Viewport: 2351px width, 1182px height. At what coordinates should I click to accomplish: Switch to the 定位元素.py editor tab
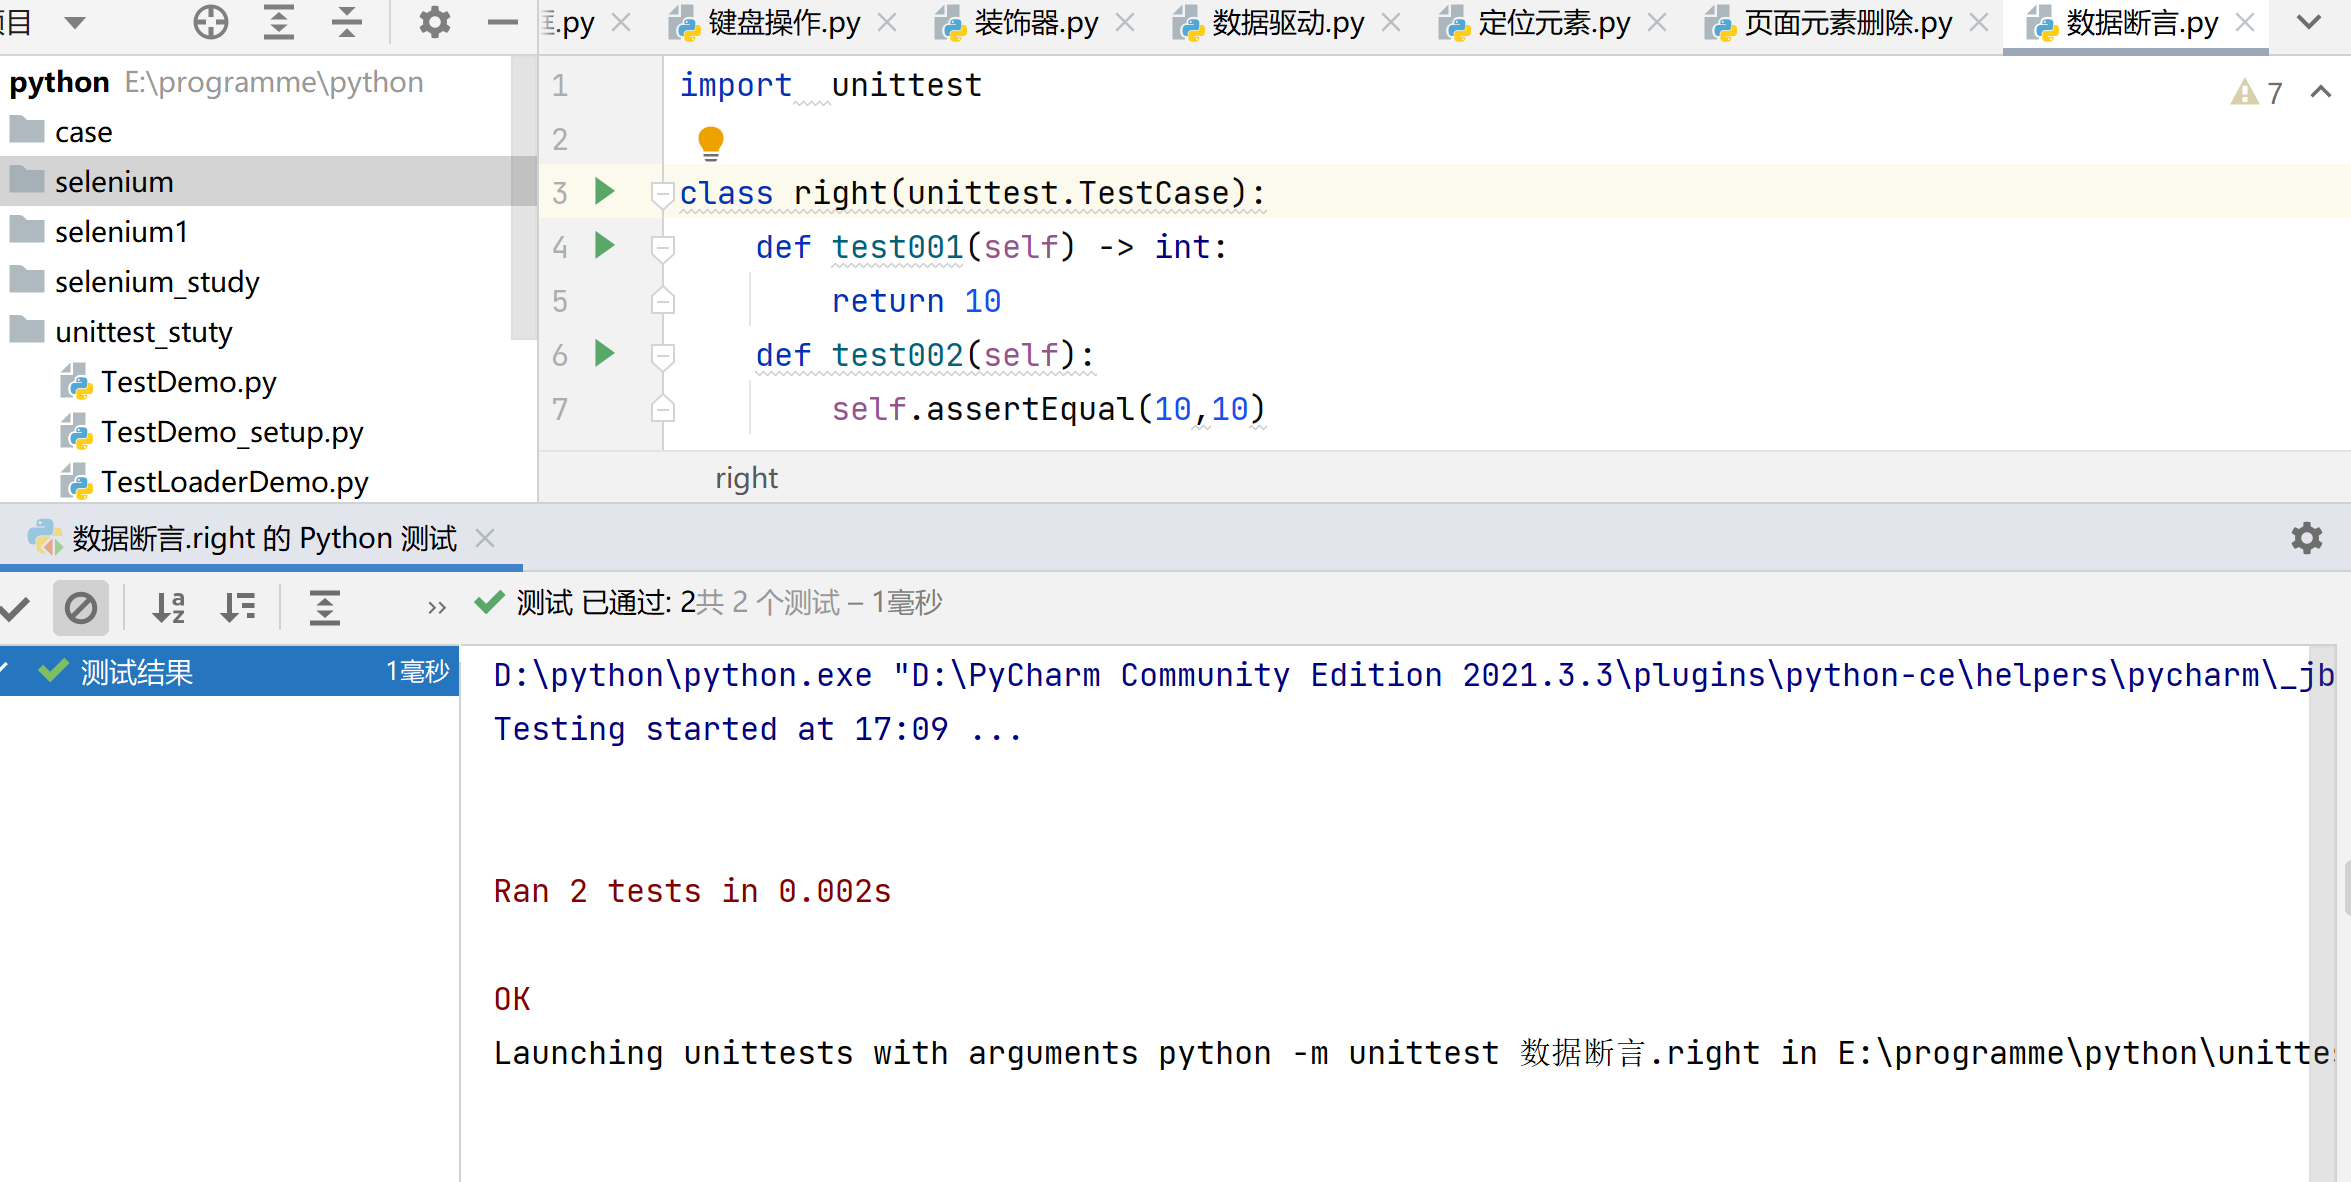tap(1553, 22)
